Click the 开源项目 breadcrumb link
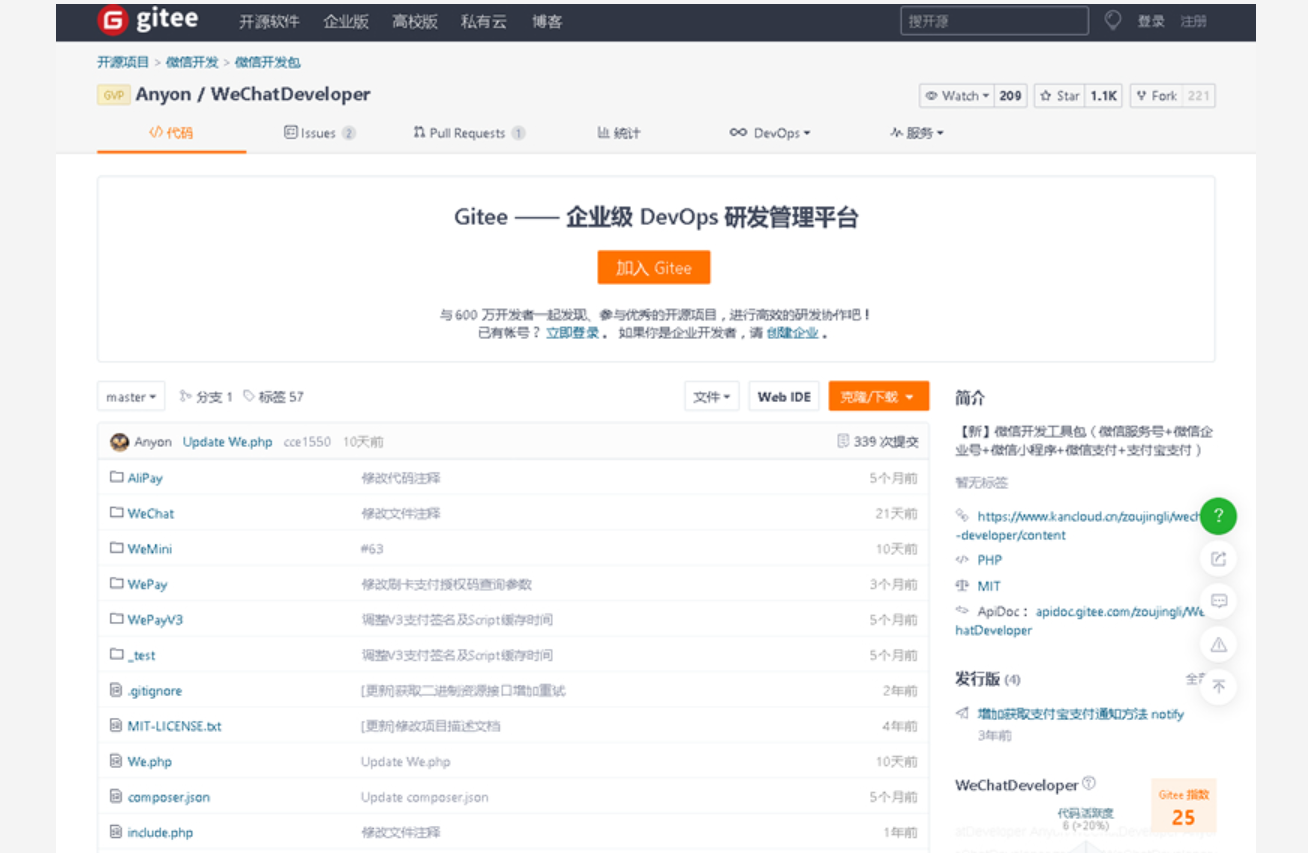The width and height of the screenshot is (1308, 853). [123, 62]
